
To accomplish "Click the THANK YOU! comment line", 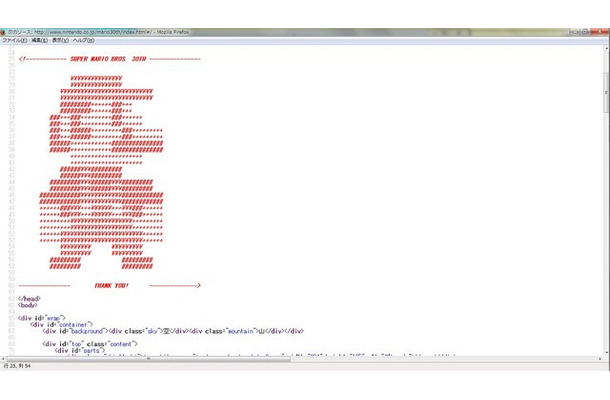I will coord(110,286).
